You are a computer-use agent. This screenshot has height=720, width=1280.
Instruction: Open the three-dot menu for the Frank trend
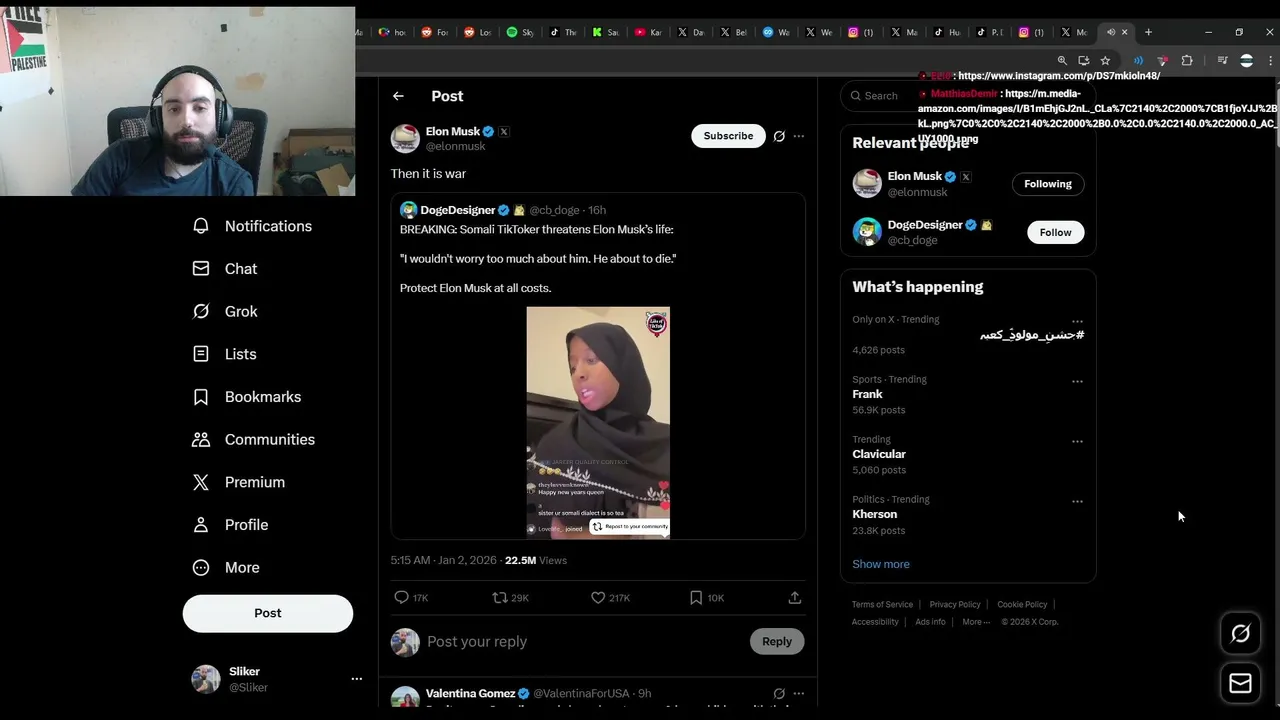point(1077,381)
